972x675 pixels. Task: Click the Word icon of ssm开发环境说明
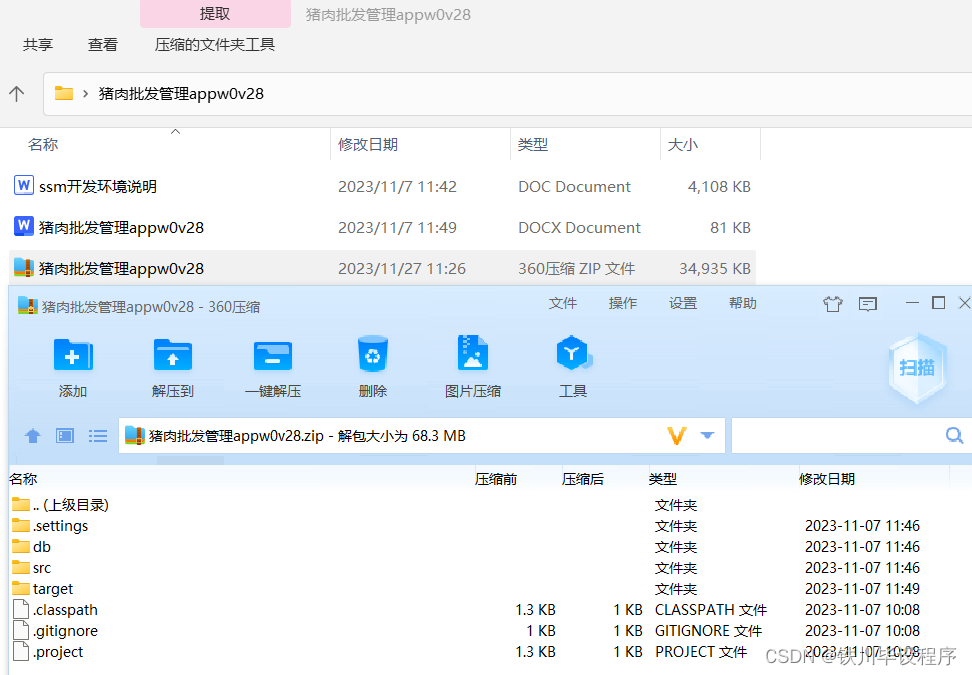(x=24, y=185)
